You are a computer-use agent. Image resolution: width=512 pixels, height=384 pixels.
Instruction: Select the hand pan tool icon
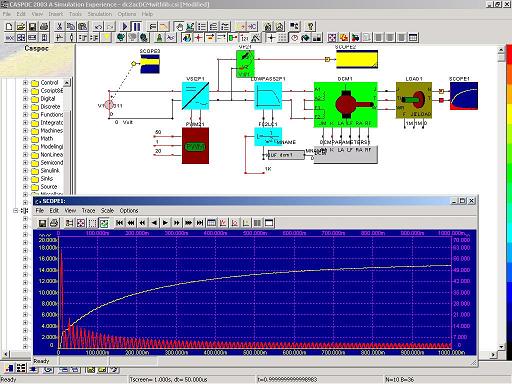coord(179,26)
